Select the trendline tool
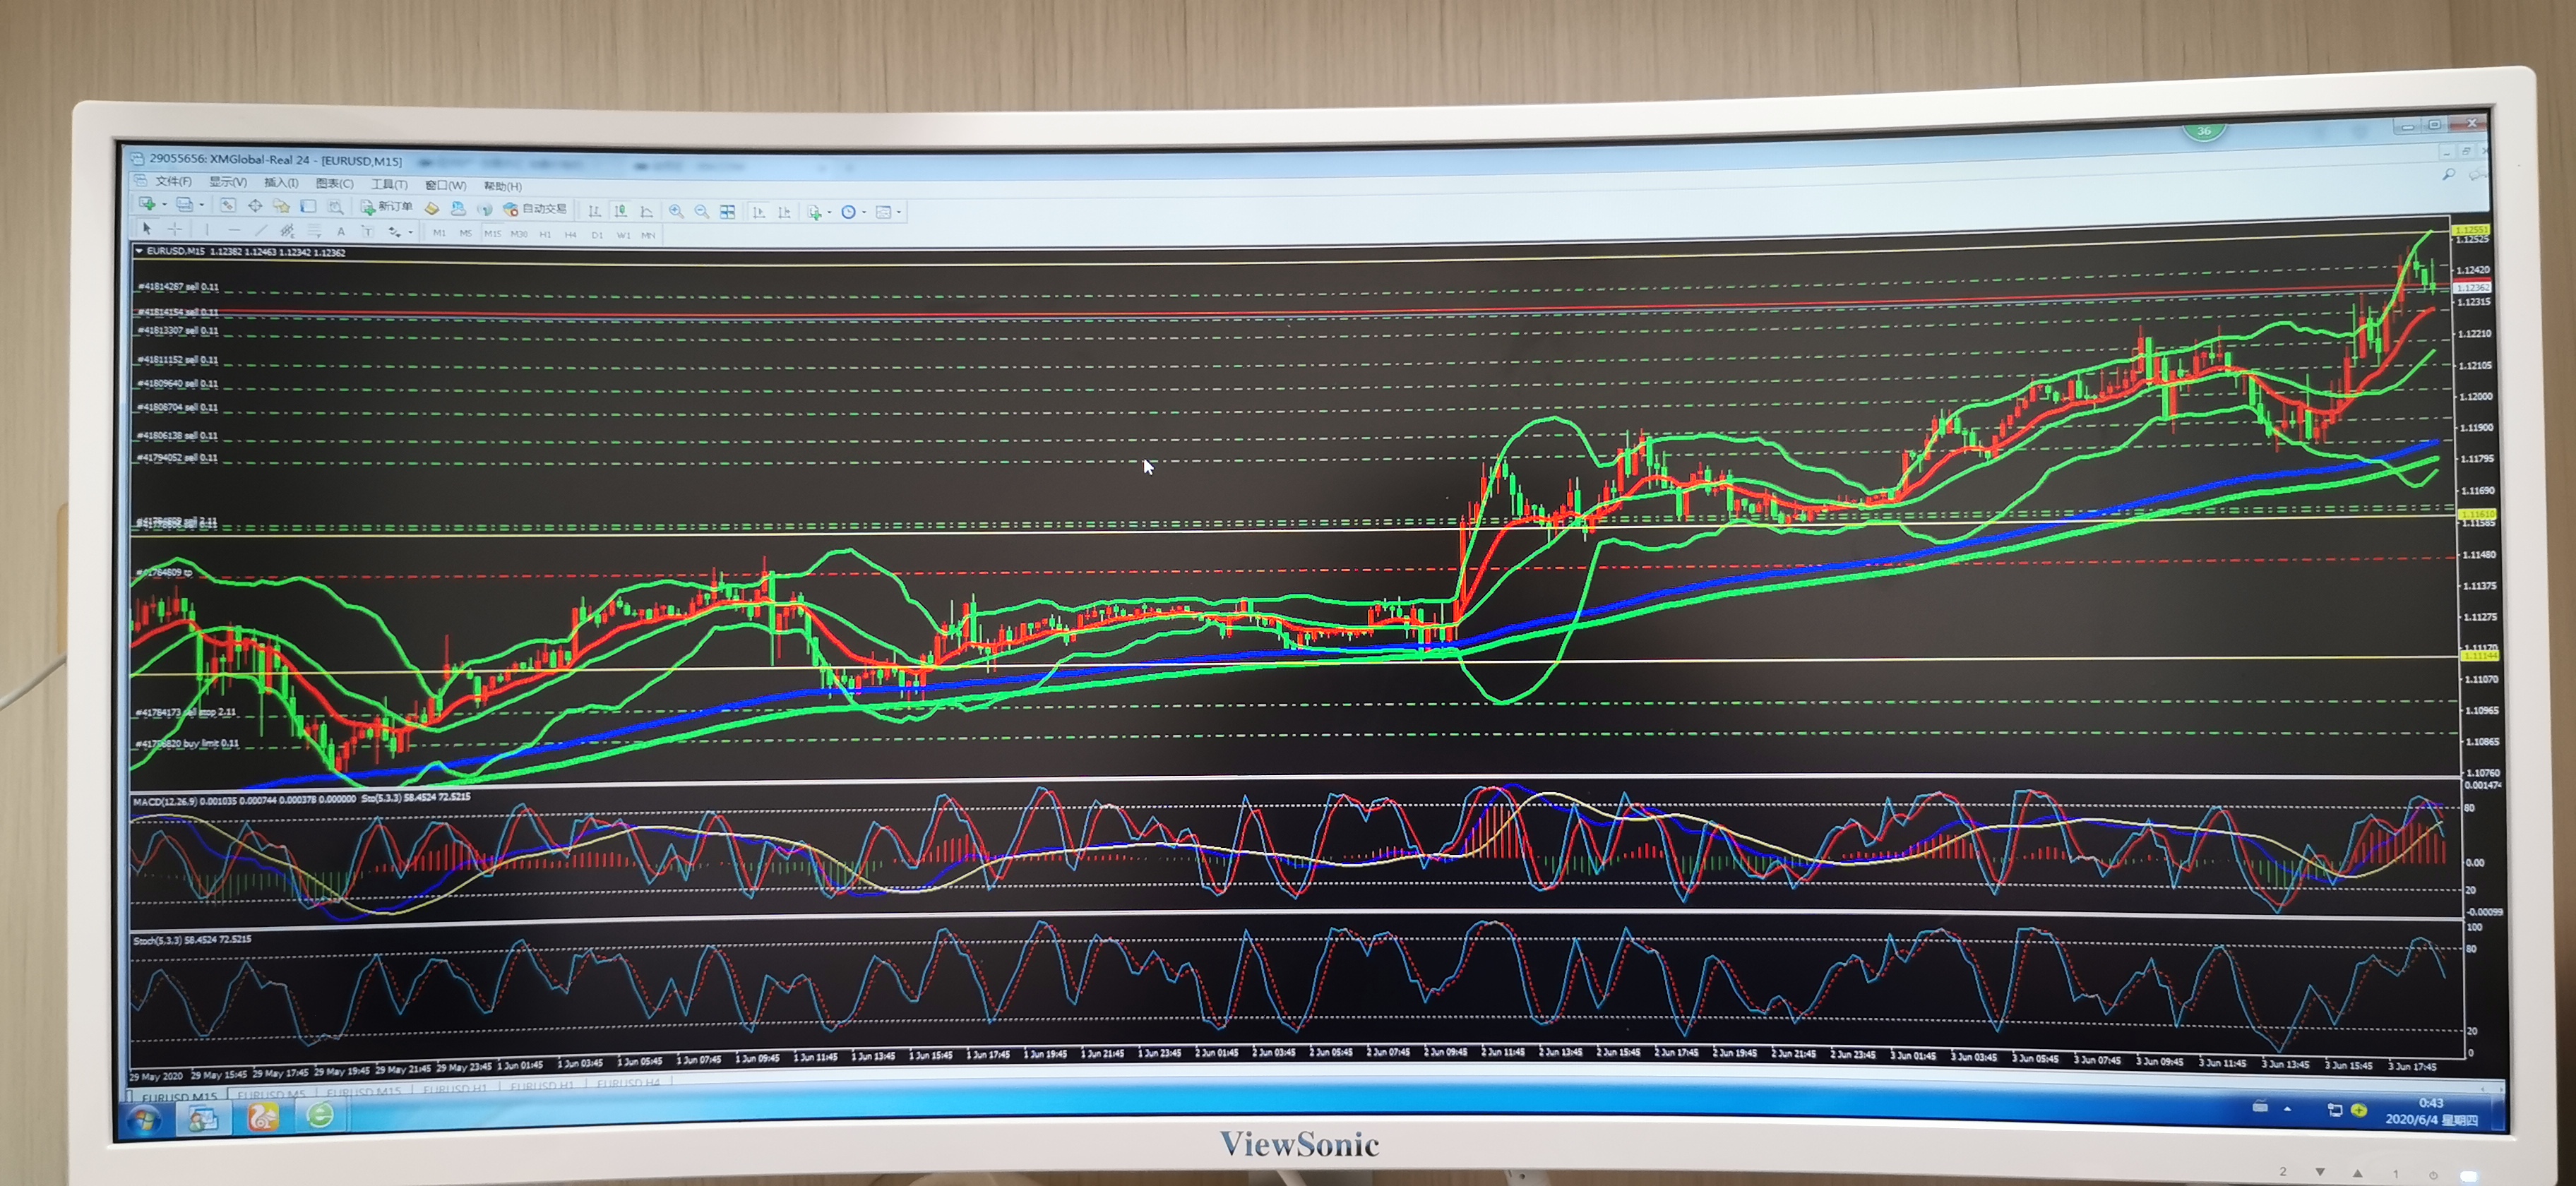This screenshot has width=2576, height=1186. 261,230
